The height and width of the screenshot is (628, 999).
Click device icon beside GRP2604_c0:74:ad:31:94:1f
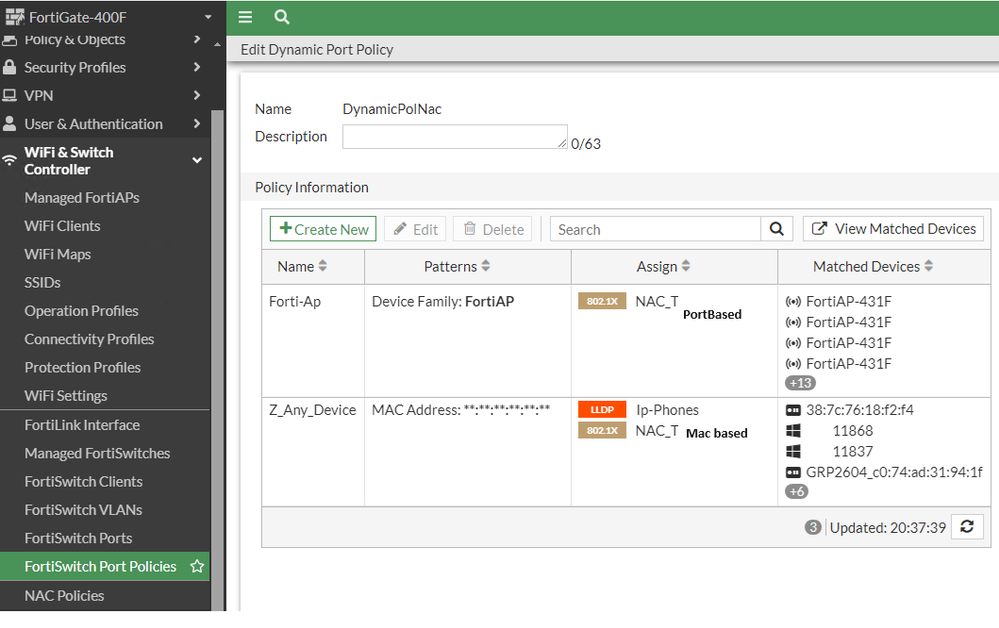point(793,473)
